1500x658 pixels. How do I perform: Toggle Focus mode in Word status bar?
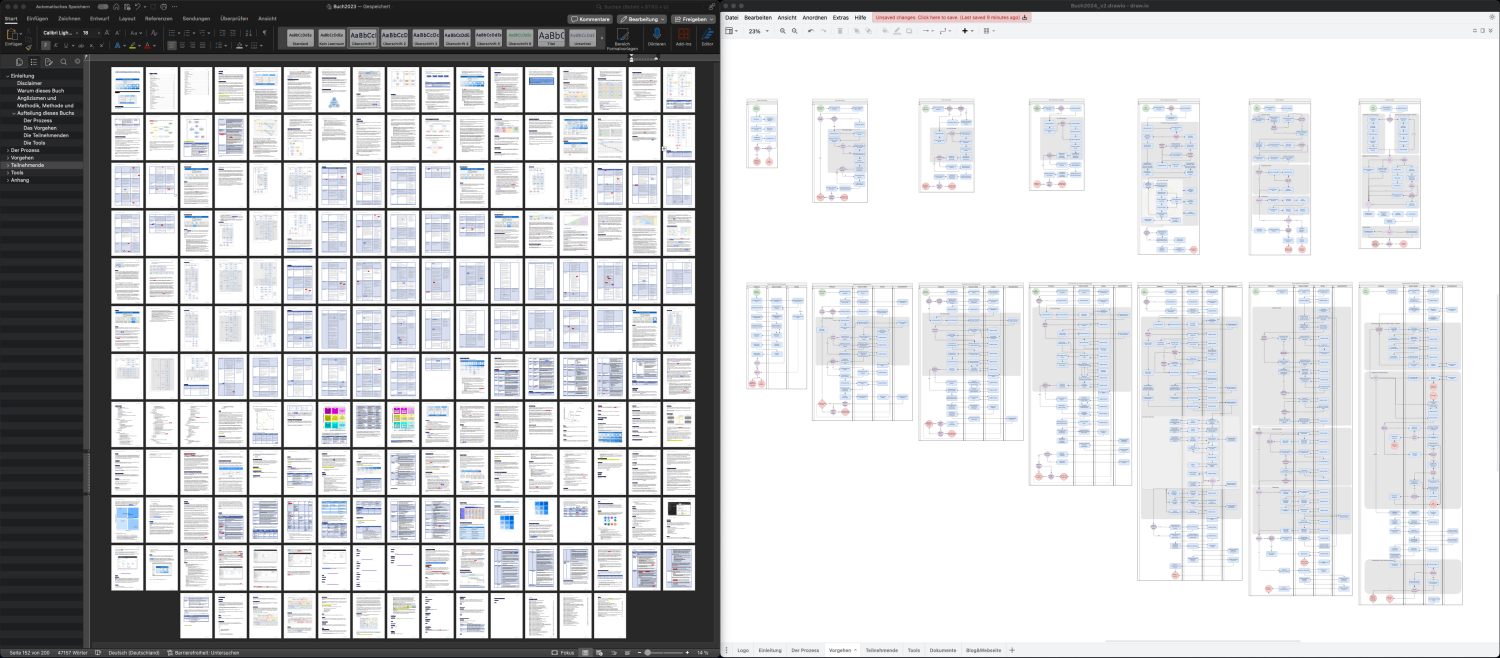pos(562,652)
